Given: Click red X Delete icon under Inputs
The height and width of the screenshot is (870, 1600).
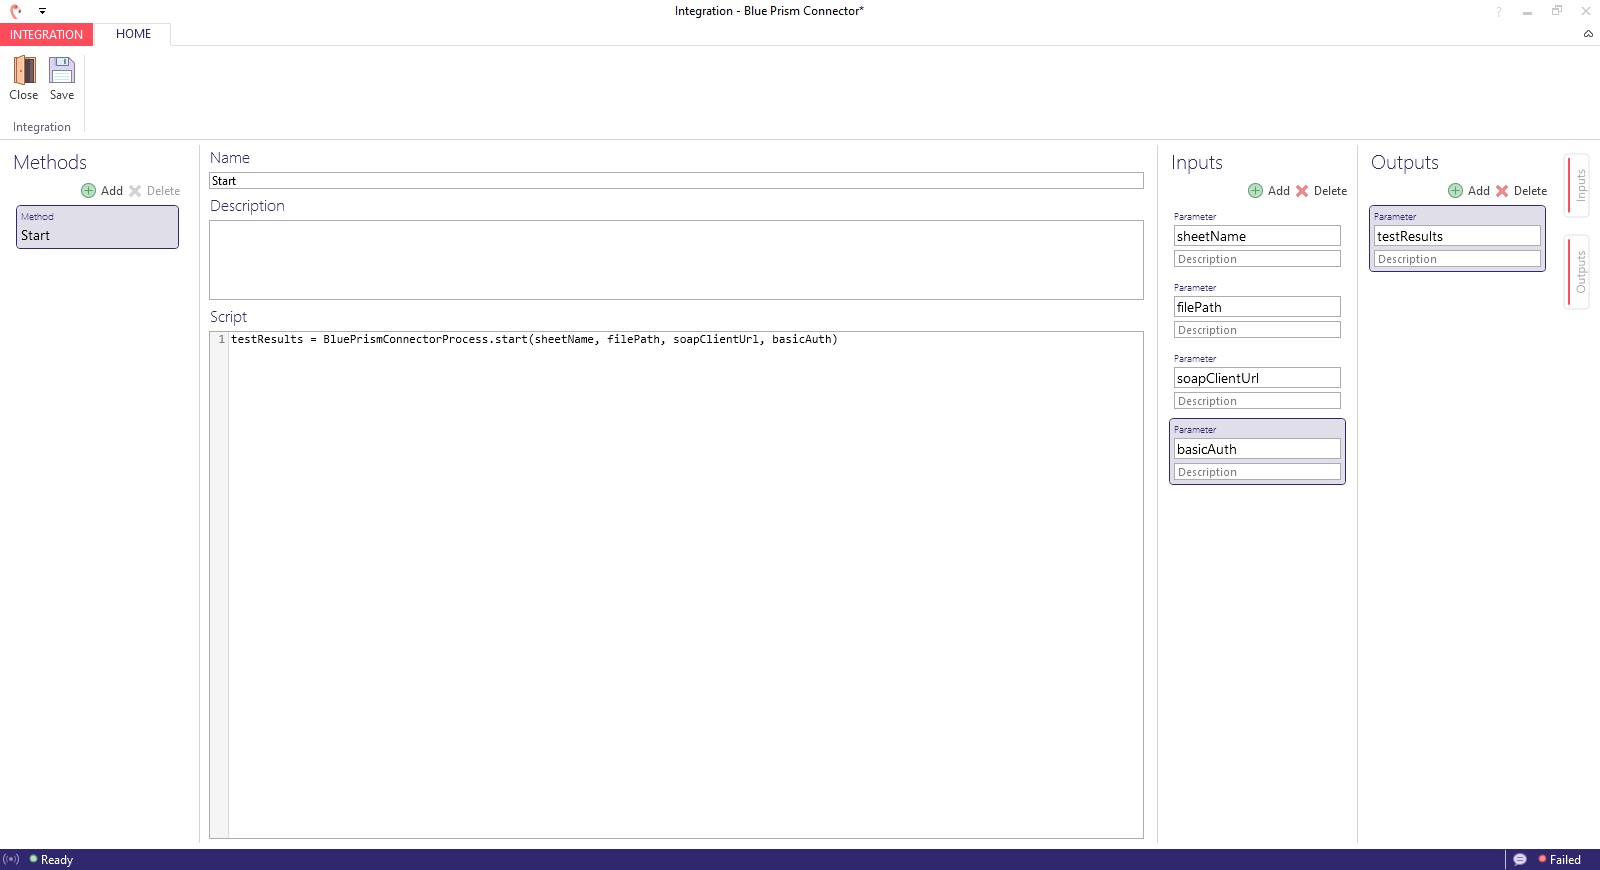Looking at the screenshot, I should pos(1302,191).
